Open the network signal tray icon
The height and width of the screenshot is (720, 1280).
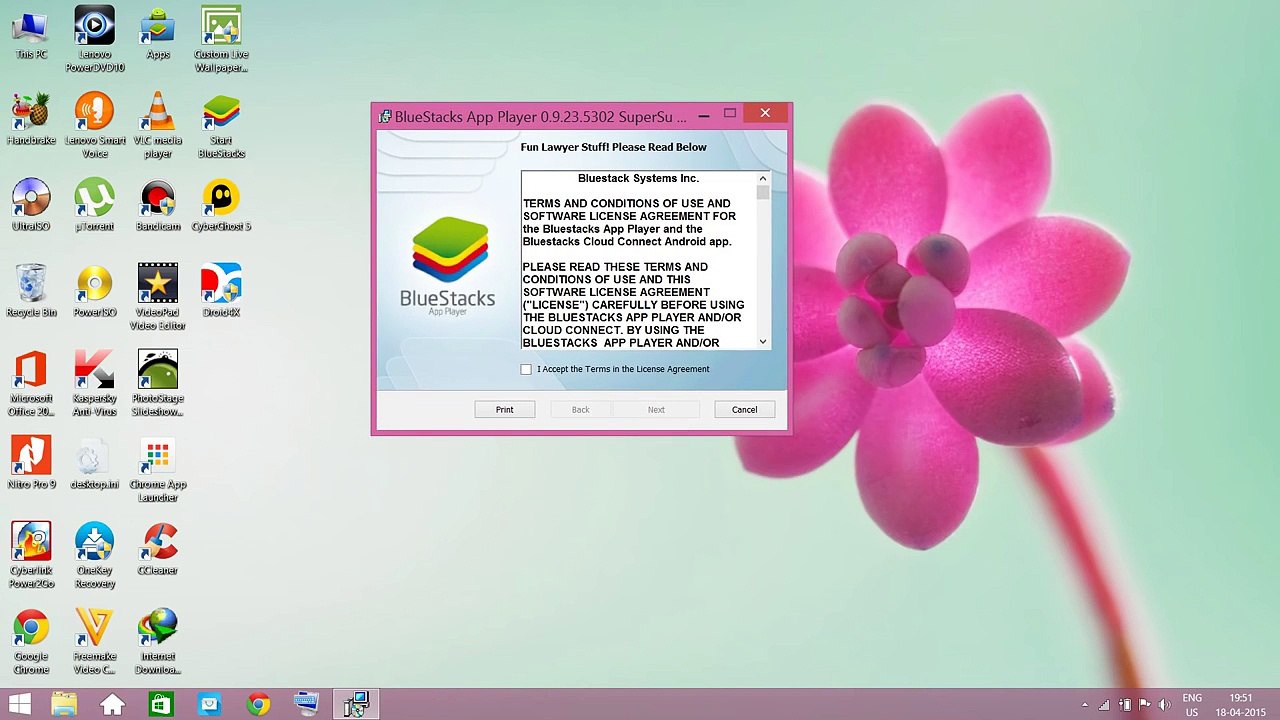1104,705
